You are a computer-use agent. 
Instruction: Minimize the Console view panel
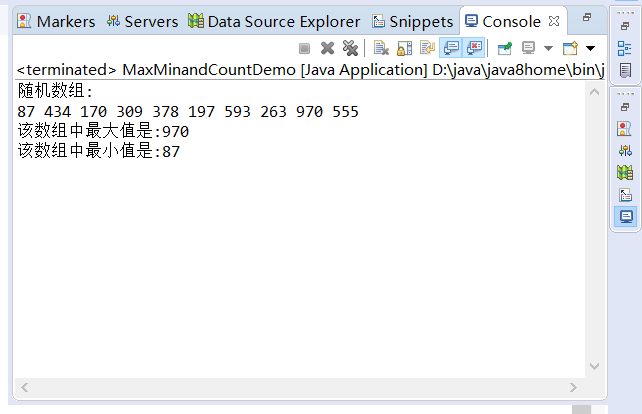587,17
